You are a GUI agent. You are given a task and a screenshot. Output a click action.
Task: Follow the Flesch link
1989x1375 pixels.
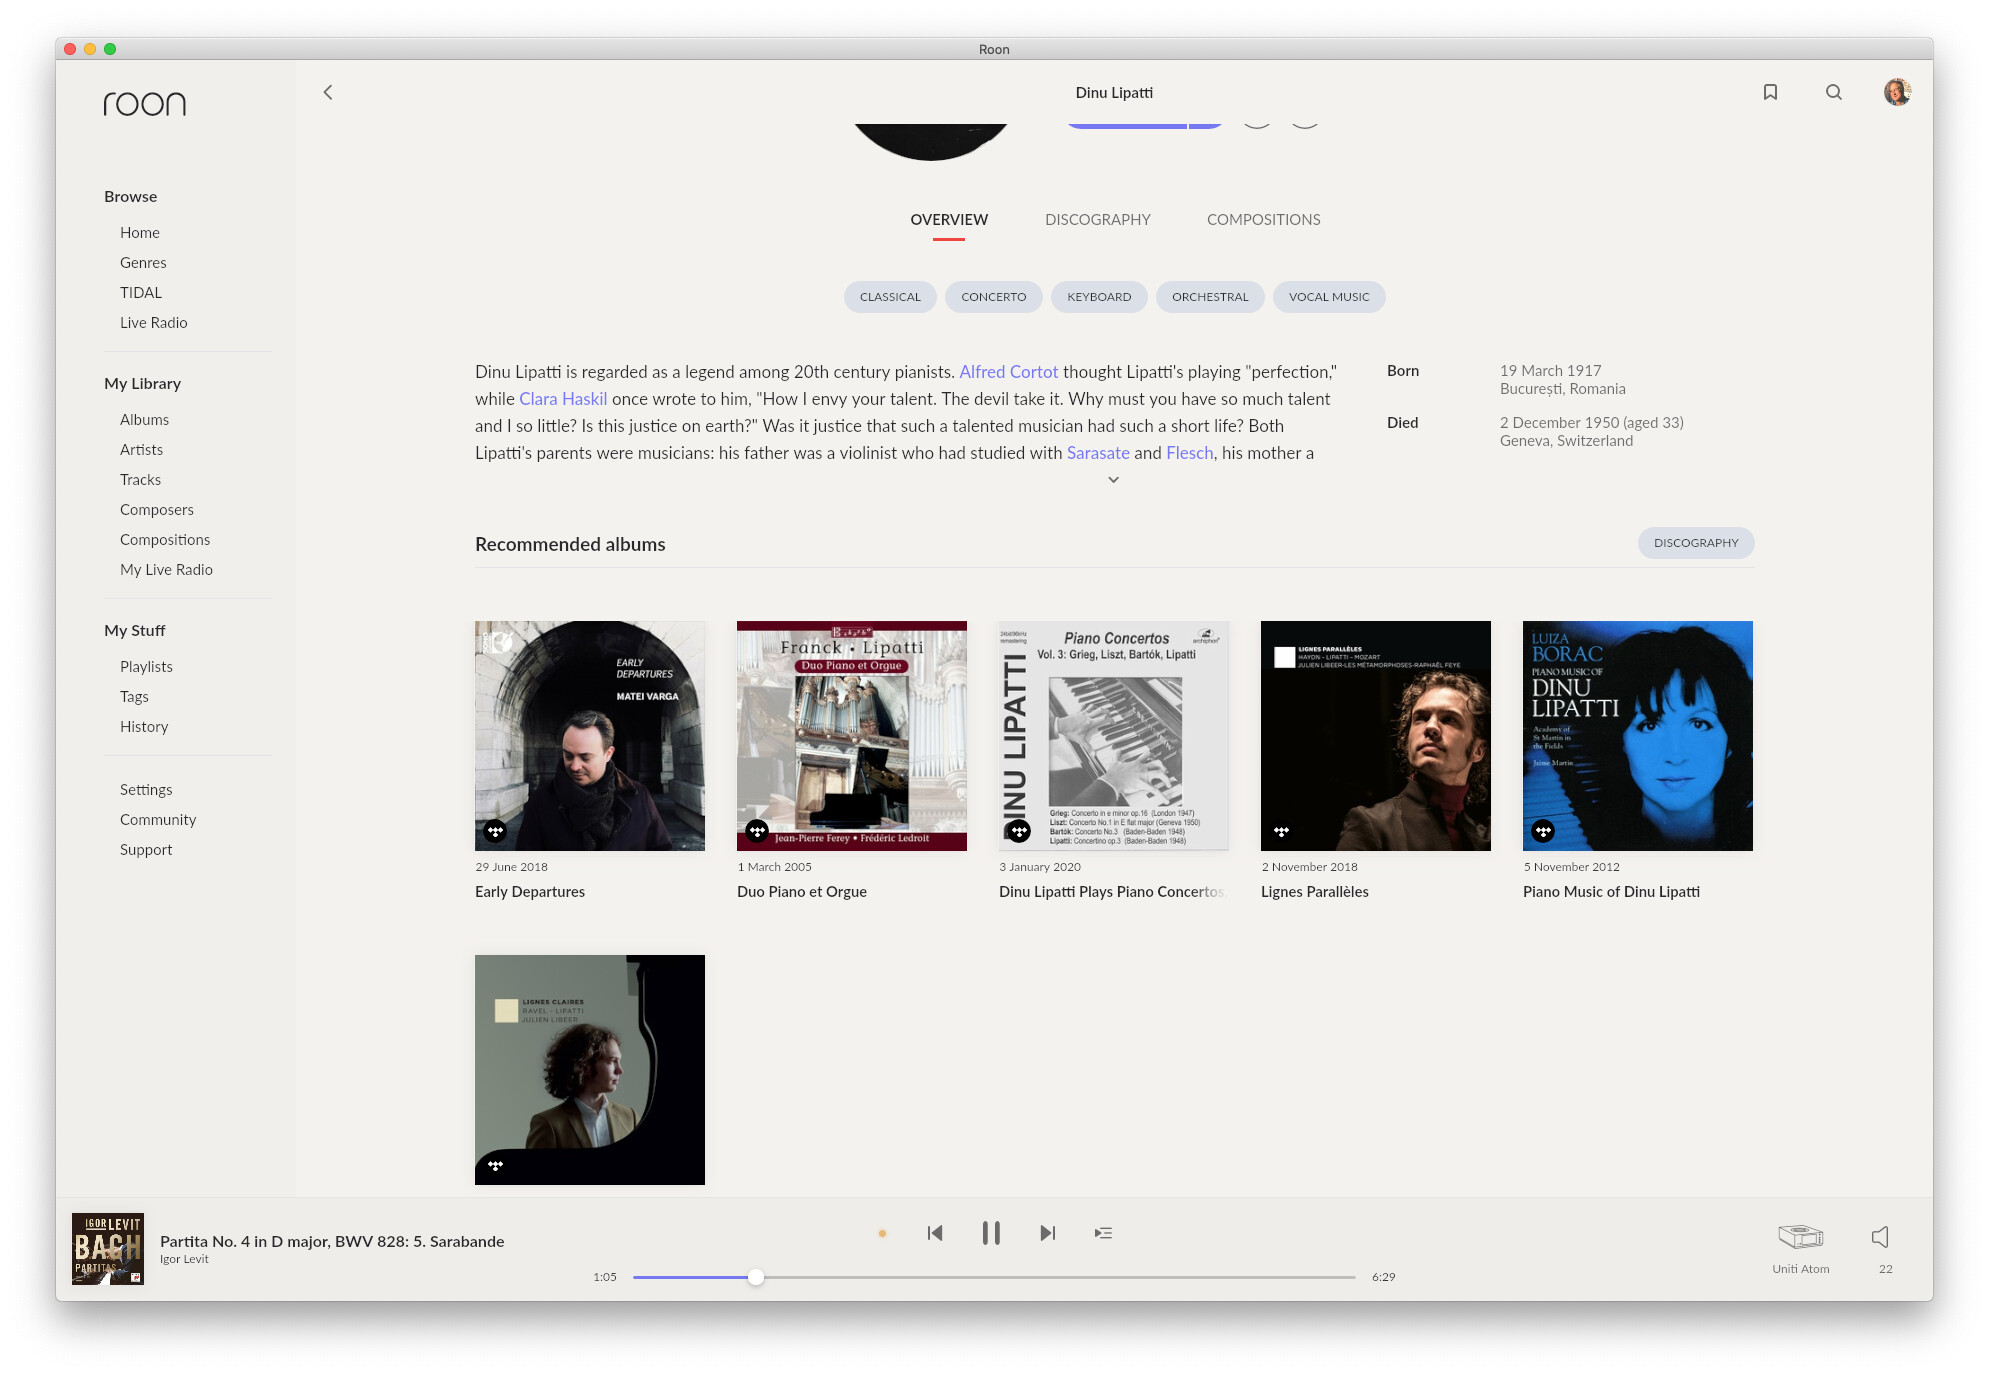[1190, 453]
